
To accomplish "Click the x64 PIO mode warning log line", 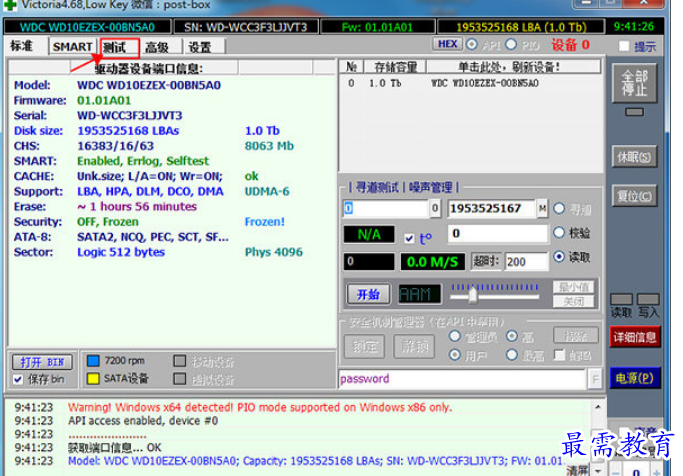I will click(260, 408).
